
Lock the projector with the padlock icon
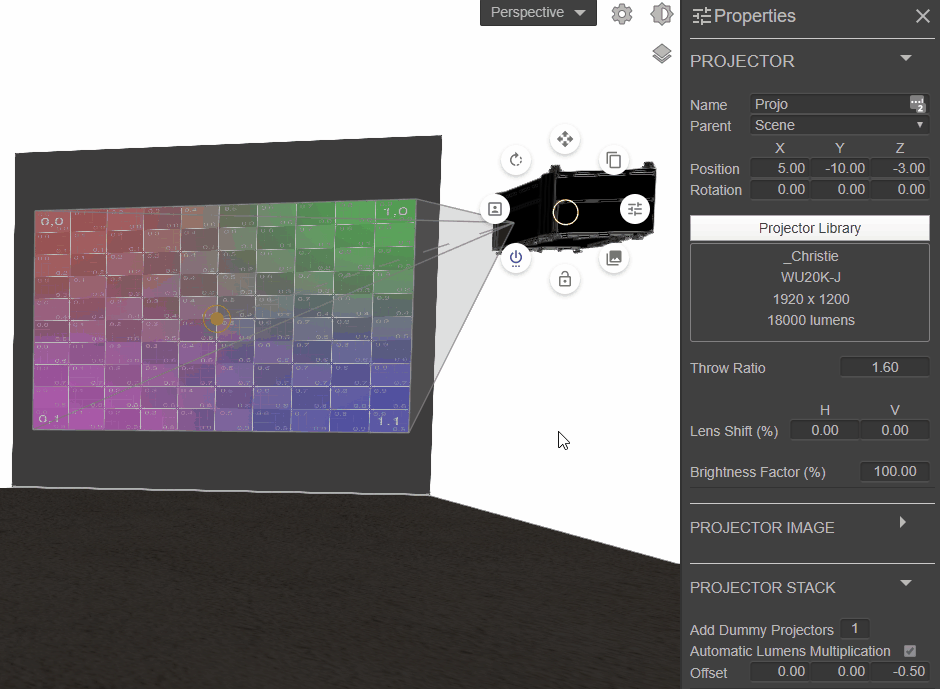coord(565,279)
